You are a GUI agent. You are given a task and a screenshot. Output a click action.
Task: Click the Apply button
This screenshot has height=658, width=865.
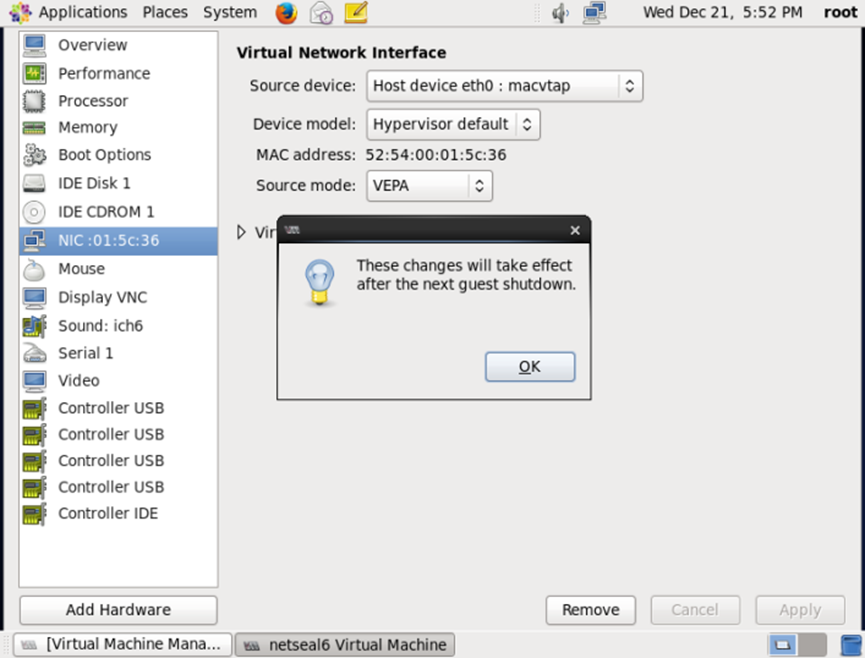point(800,610)
